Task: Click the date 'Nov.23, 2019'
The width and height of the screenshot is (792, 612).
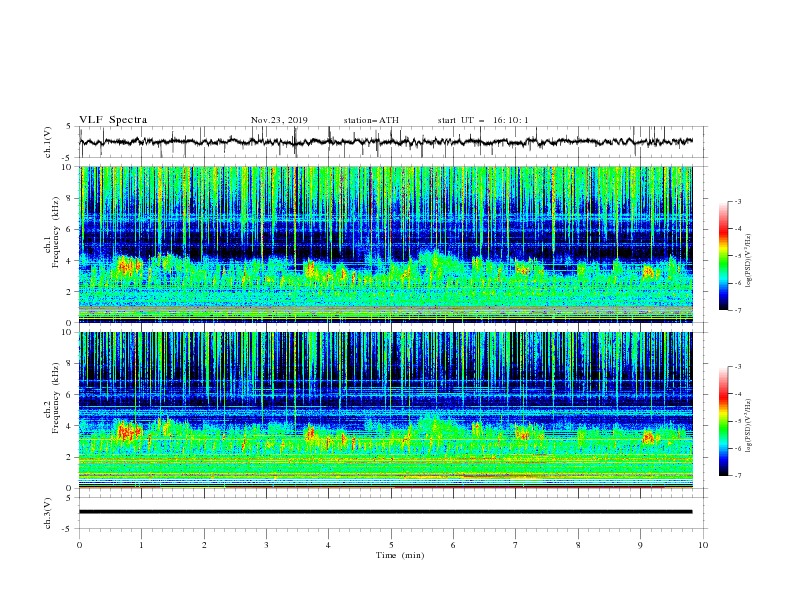Action: 279,120
